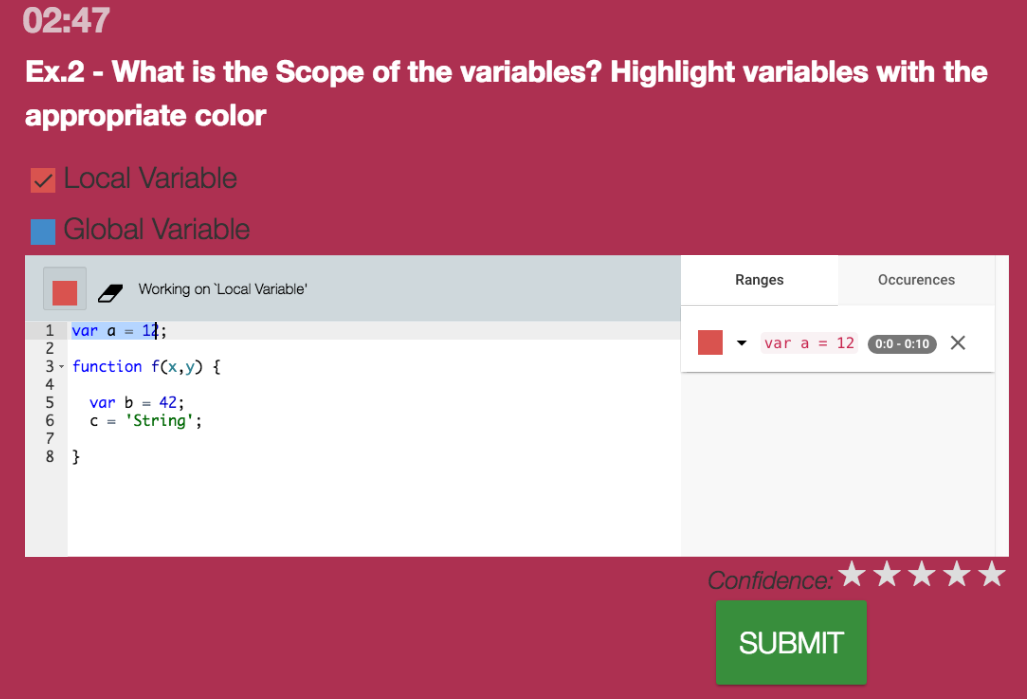
Task: Select the Global Variable blue checkbox
Action: coord(43,231)
